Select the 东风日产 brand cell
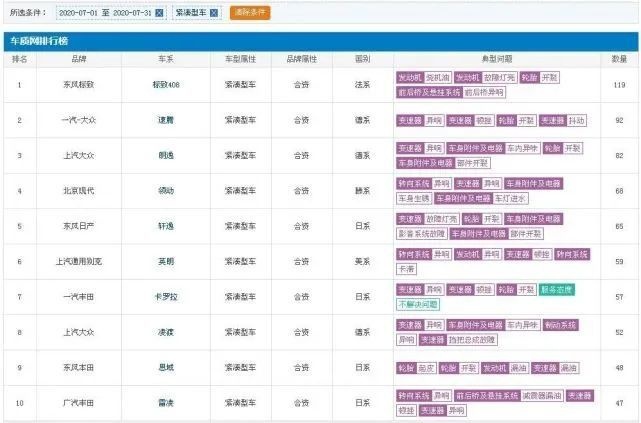 point(78,226)
